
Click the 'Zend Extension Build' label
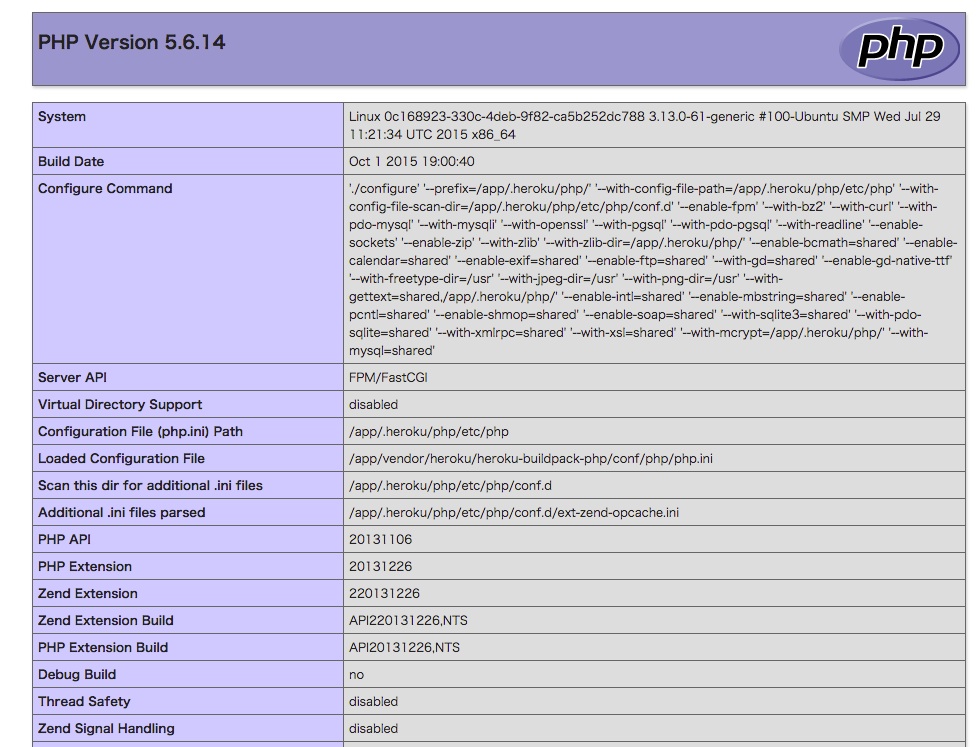pyautogui.click(x=105, y=621)
